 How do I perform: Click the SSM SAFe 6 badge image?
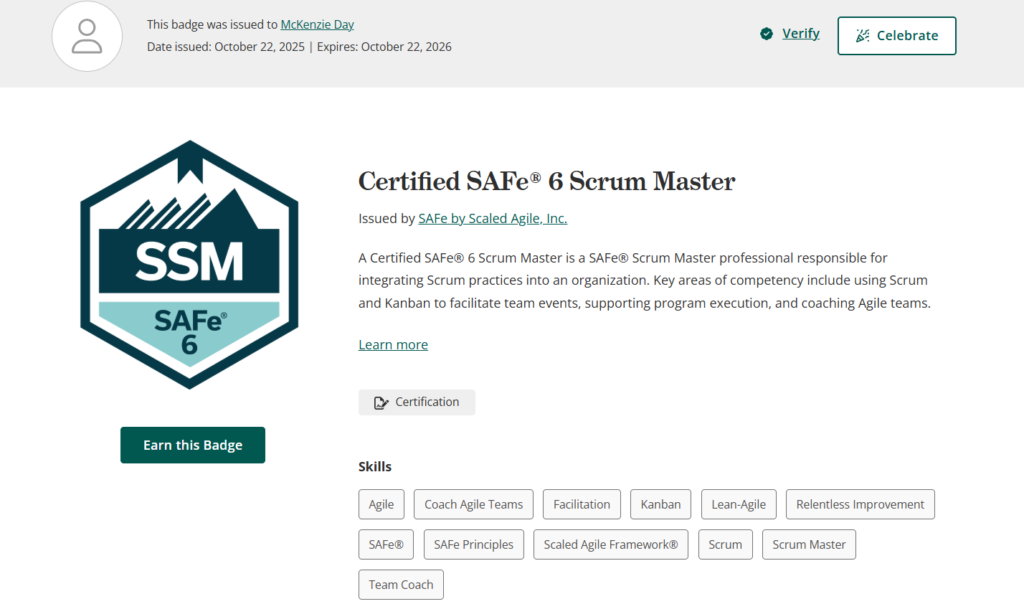coord(189,265)
